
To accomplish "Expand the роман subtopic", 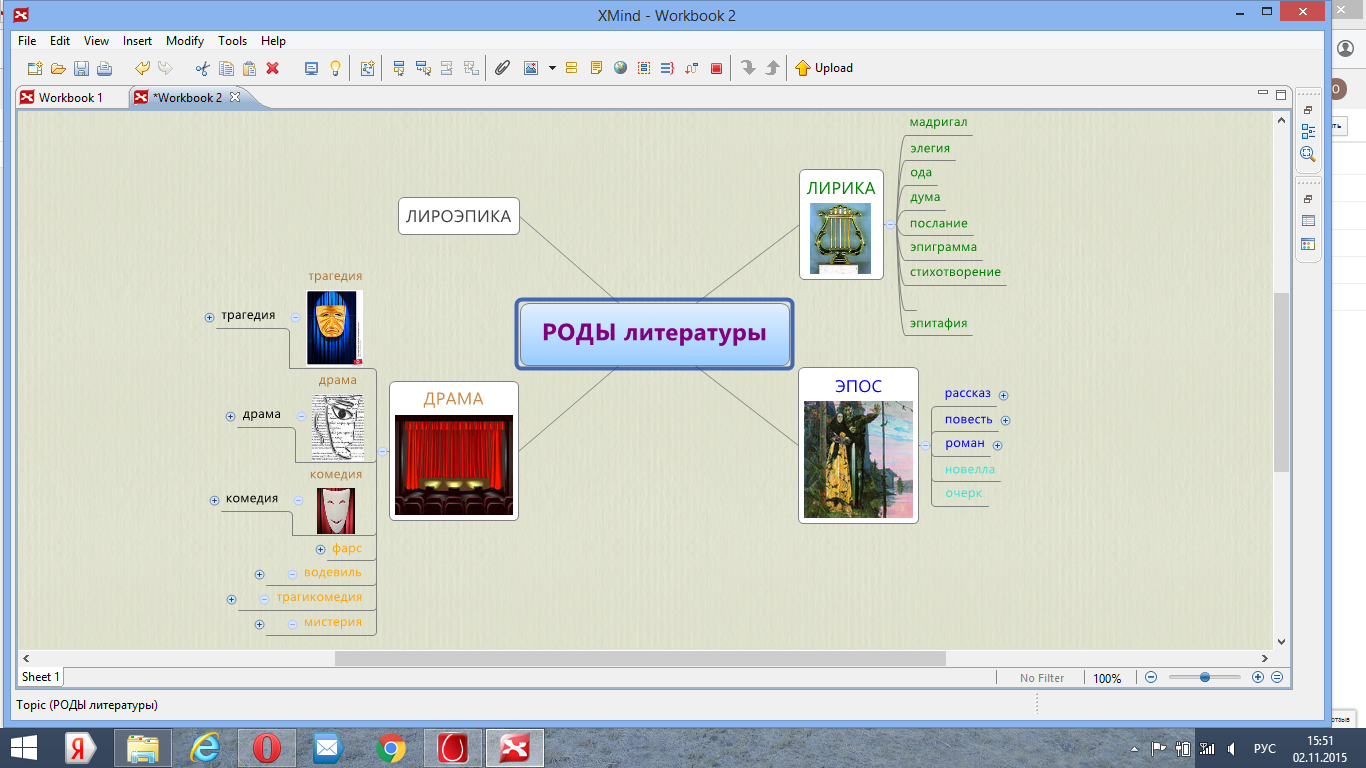I will (997, 445).
